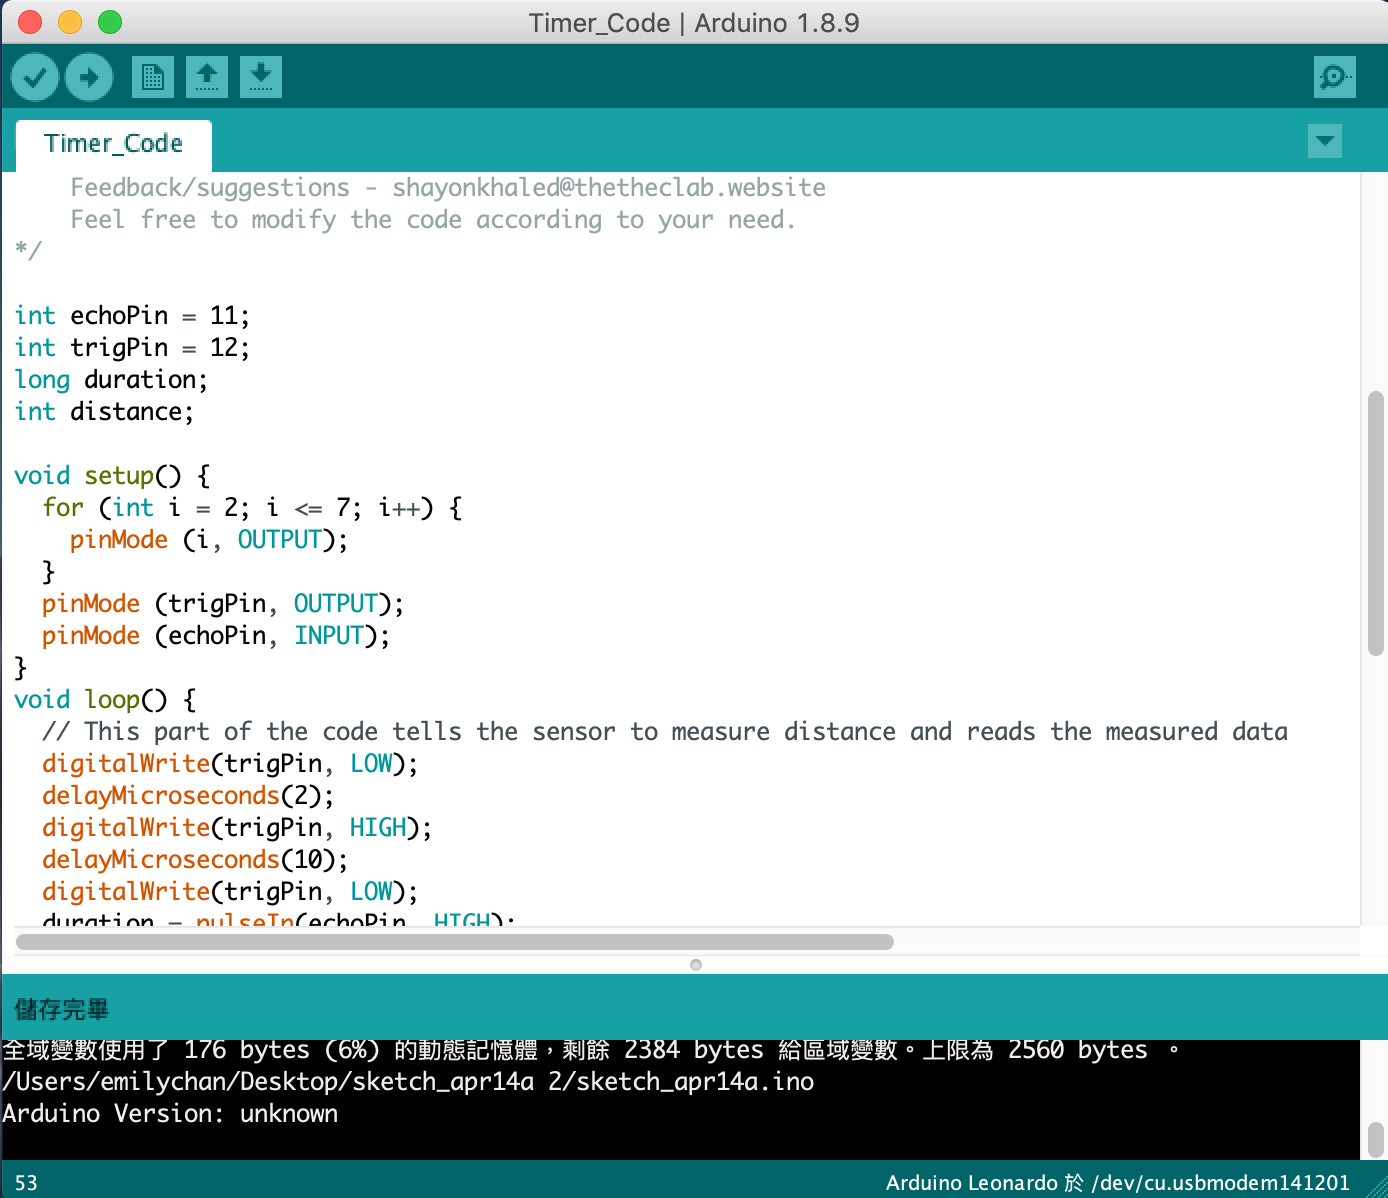The width and height of the screenshot is (1388, 1198).
Task: Click the console sketch_apr14a.ino path line
Action: coord(408,1082)
